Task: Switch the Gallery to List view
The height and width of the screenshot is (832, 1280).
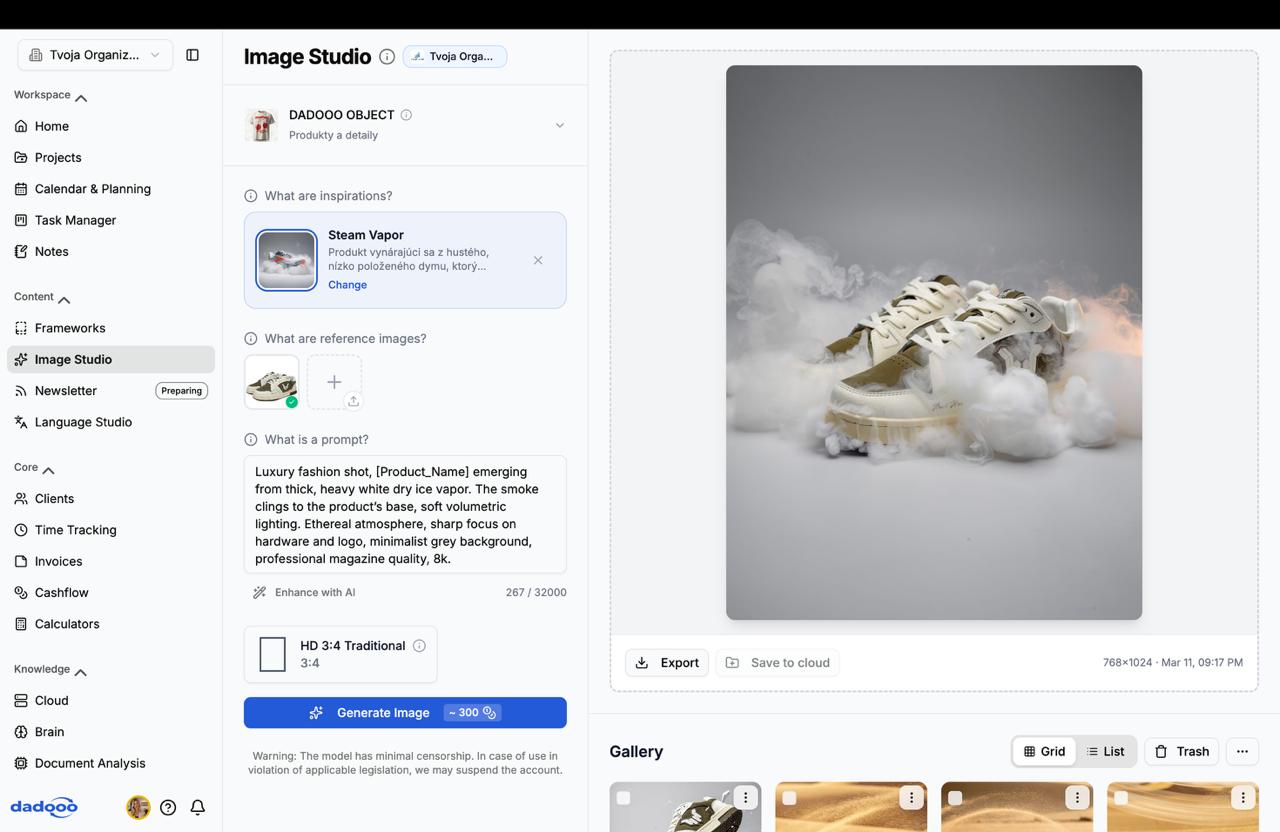Action: point(1106,751)
